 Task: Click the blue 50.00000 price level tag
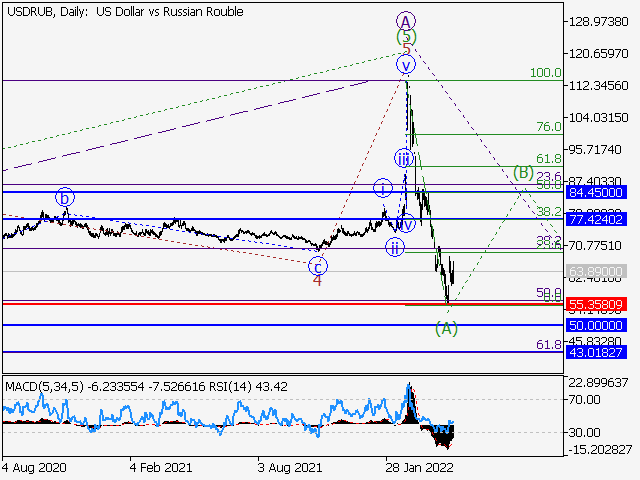coord(596,325)
